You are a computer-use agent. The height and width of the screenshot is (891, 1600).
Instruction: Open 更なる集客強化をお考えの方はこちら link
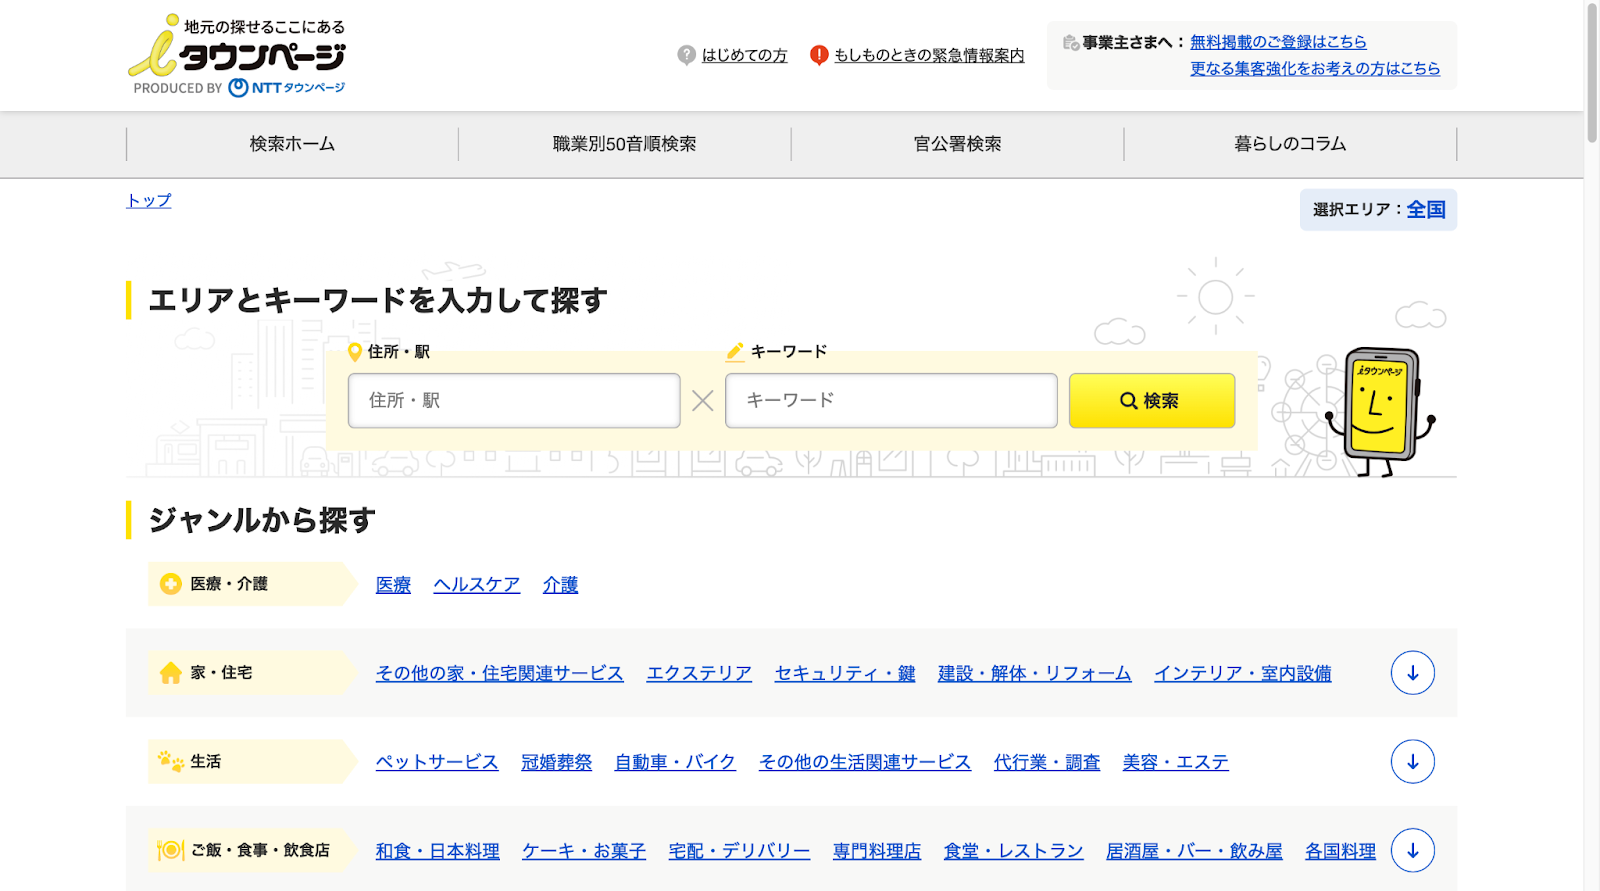pyautogui.click(x=1315, y=69)
